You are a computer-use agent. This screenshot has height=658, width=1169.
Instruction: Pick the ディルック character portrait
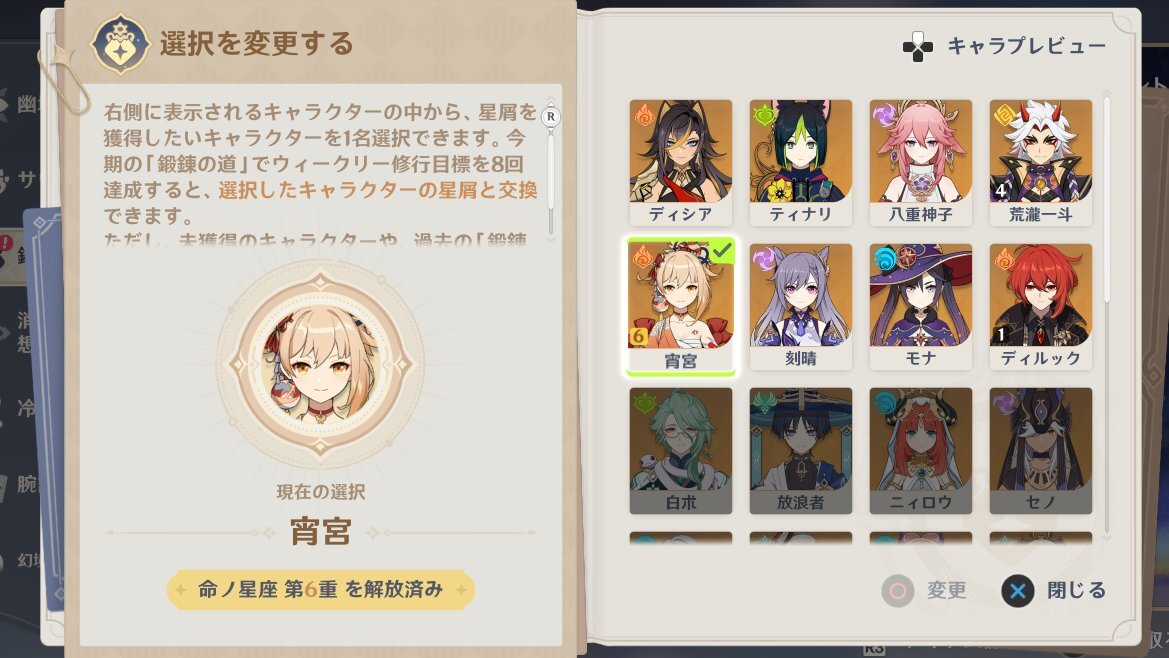tap(1040, 306)
